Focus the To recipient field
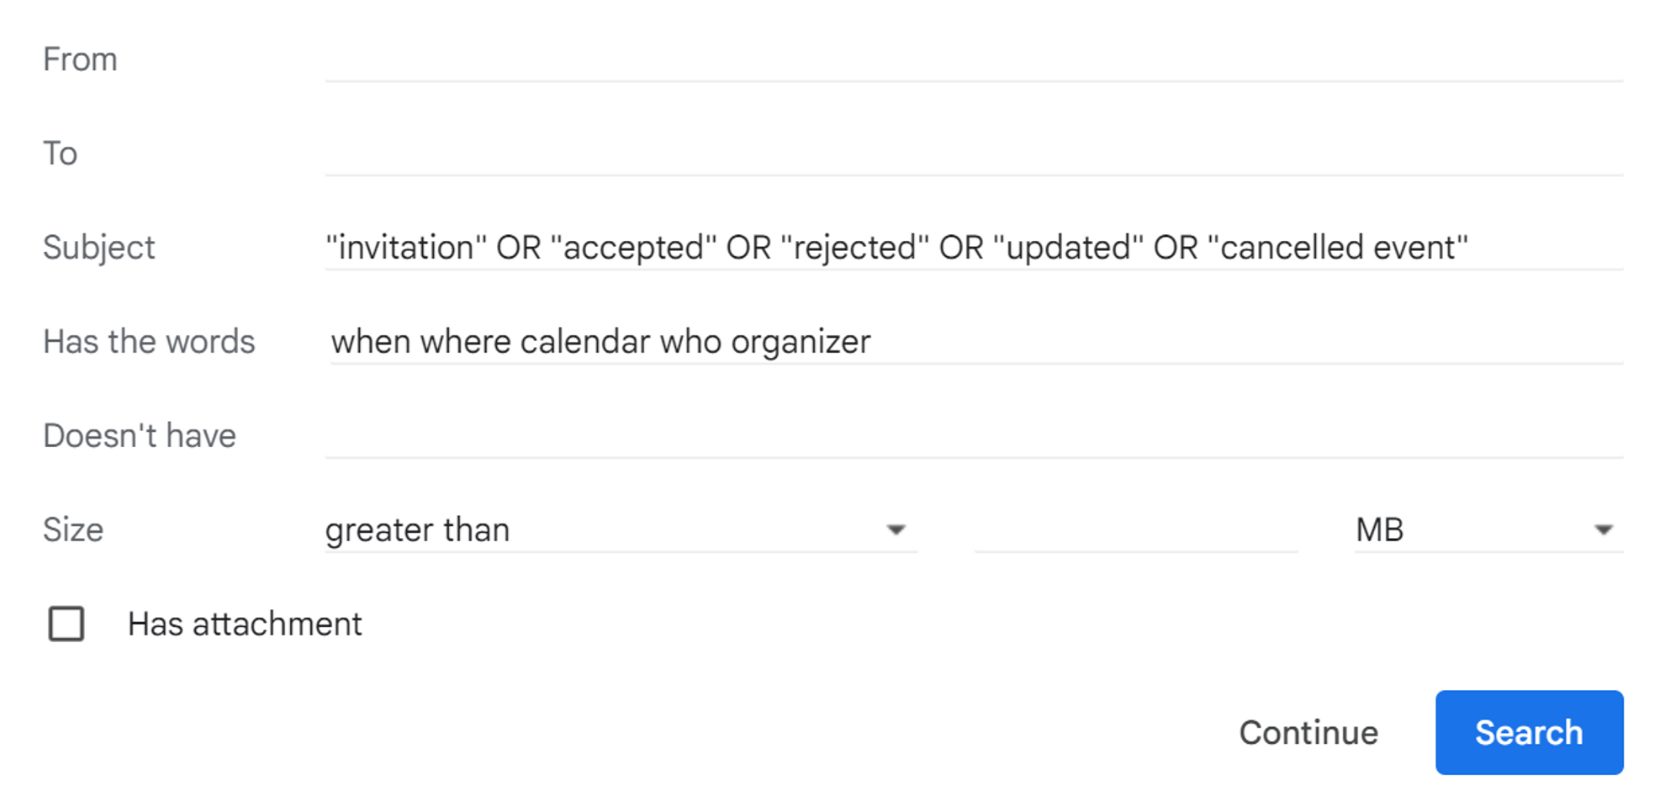The image size is (1668, 807). tap(973, 153)
